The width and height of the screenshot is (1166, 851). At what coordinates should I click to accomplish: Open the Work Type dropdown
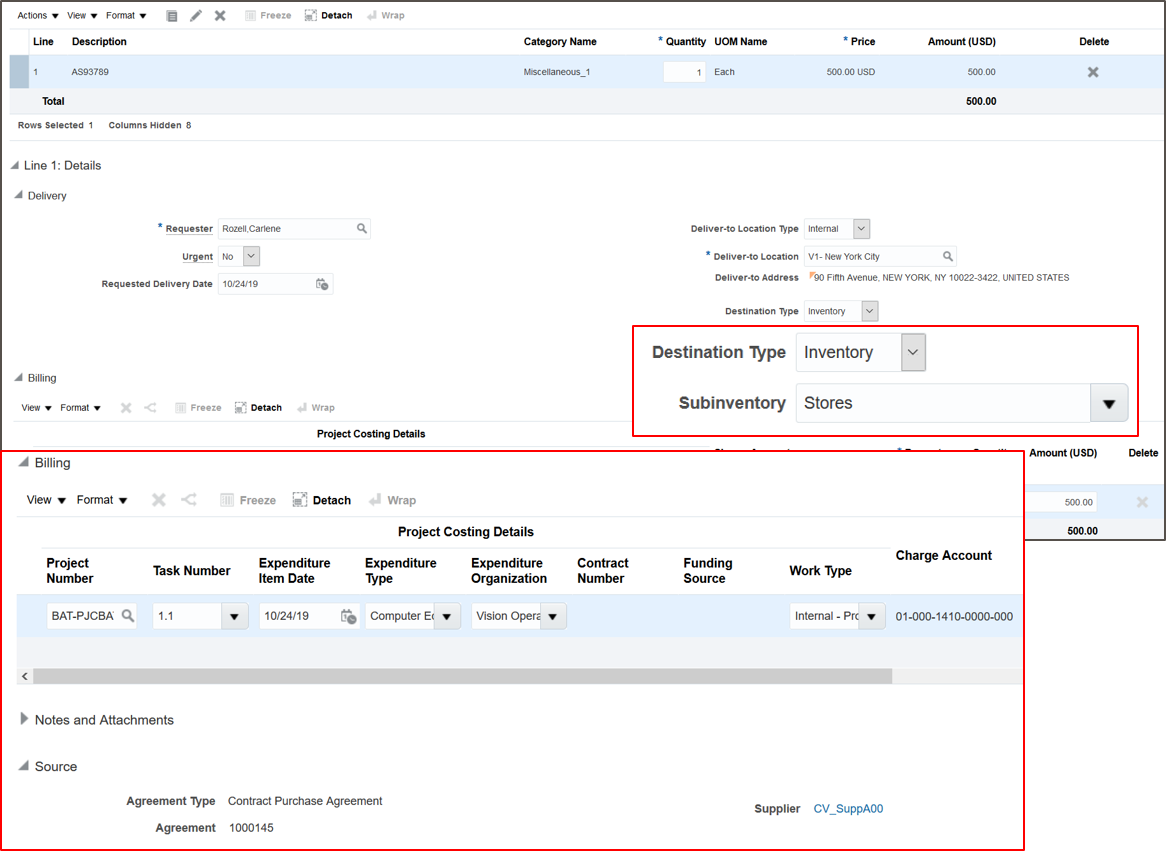point(872,616)
